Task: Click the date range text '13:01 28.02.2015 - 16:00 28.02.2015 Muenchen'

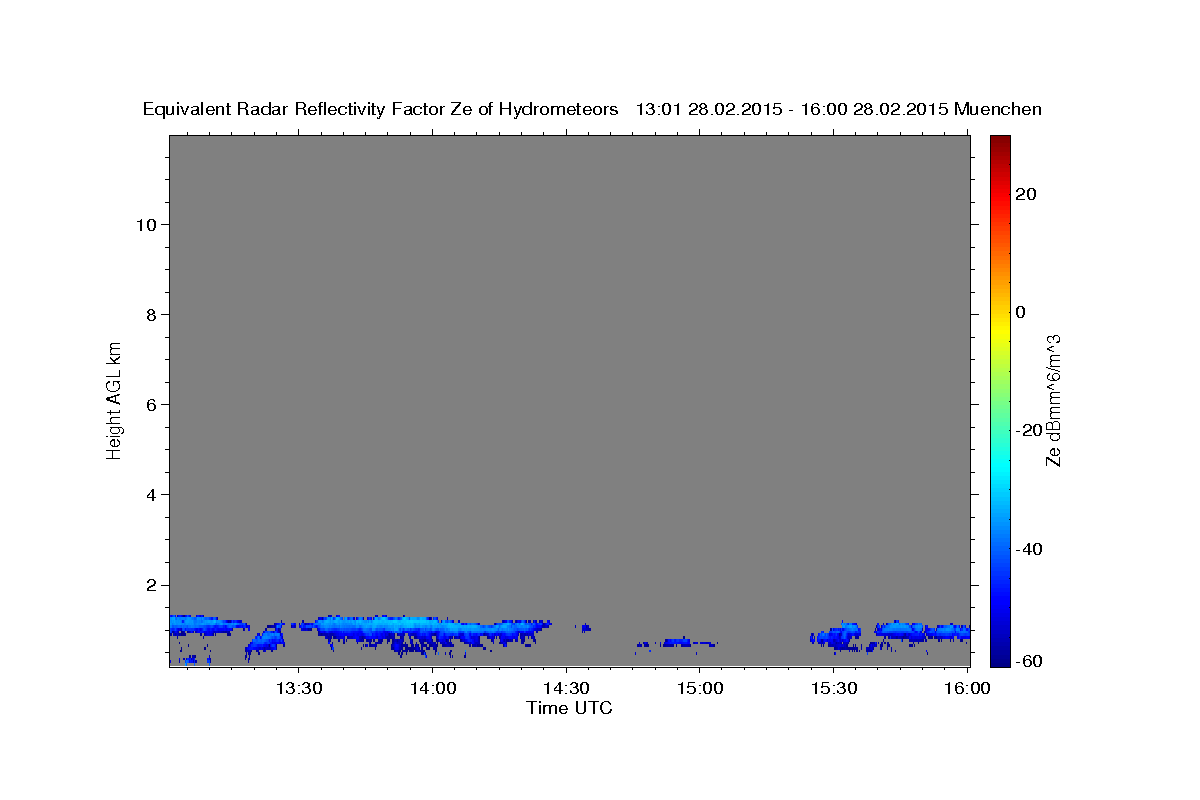Action: pos(839,110)
